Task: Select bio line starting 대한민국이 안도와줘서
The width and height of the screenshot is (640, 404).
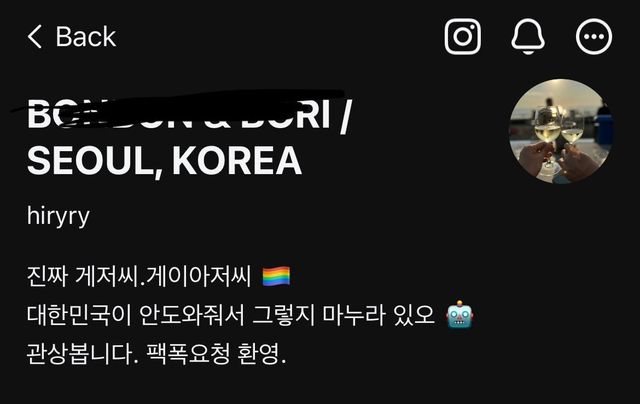Action: (231, 315)
